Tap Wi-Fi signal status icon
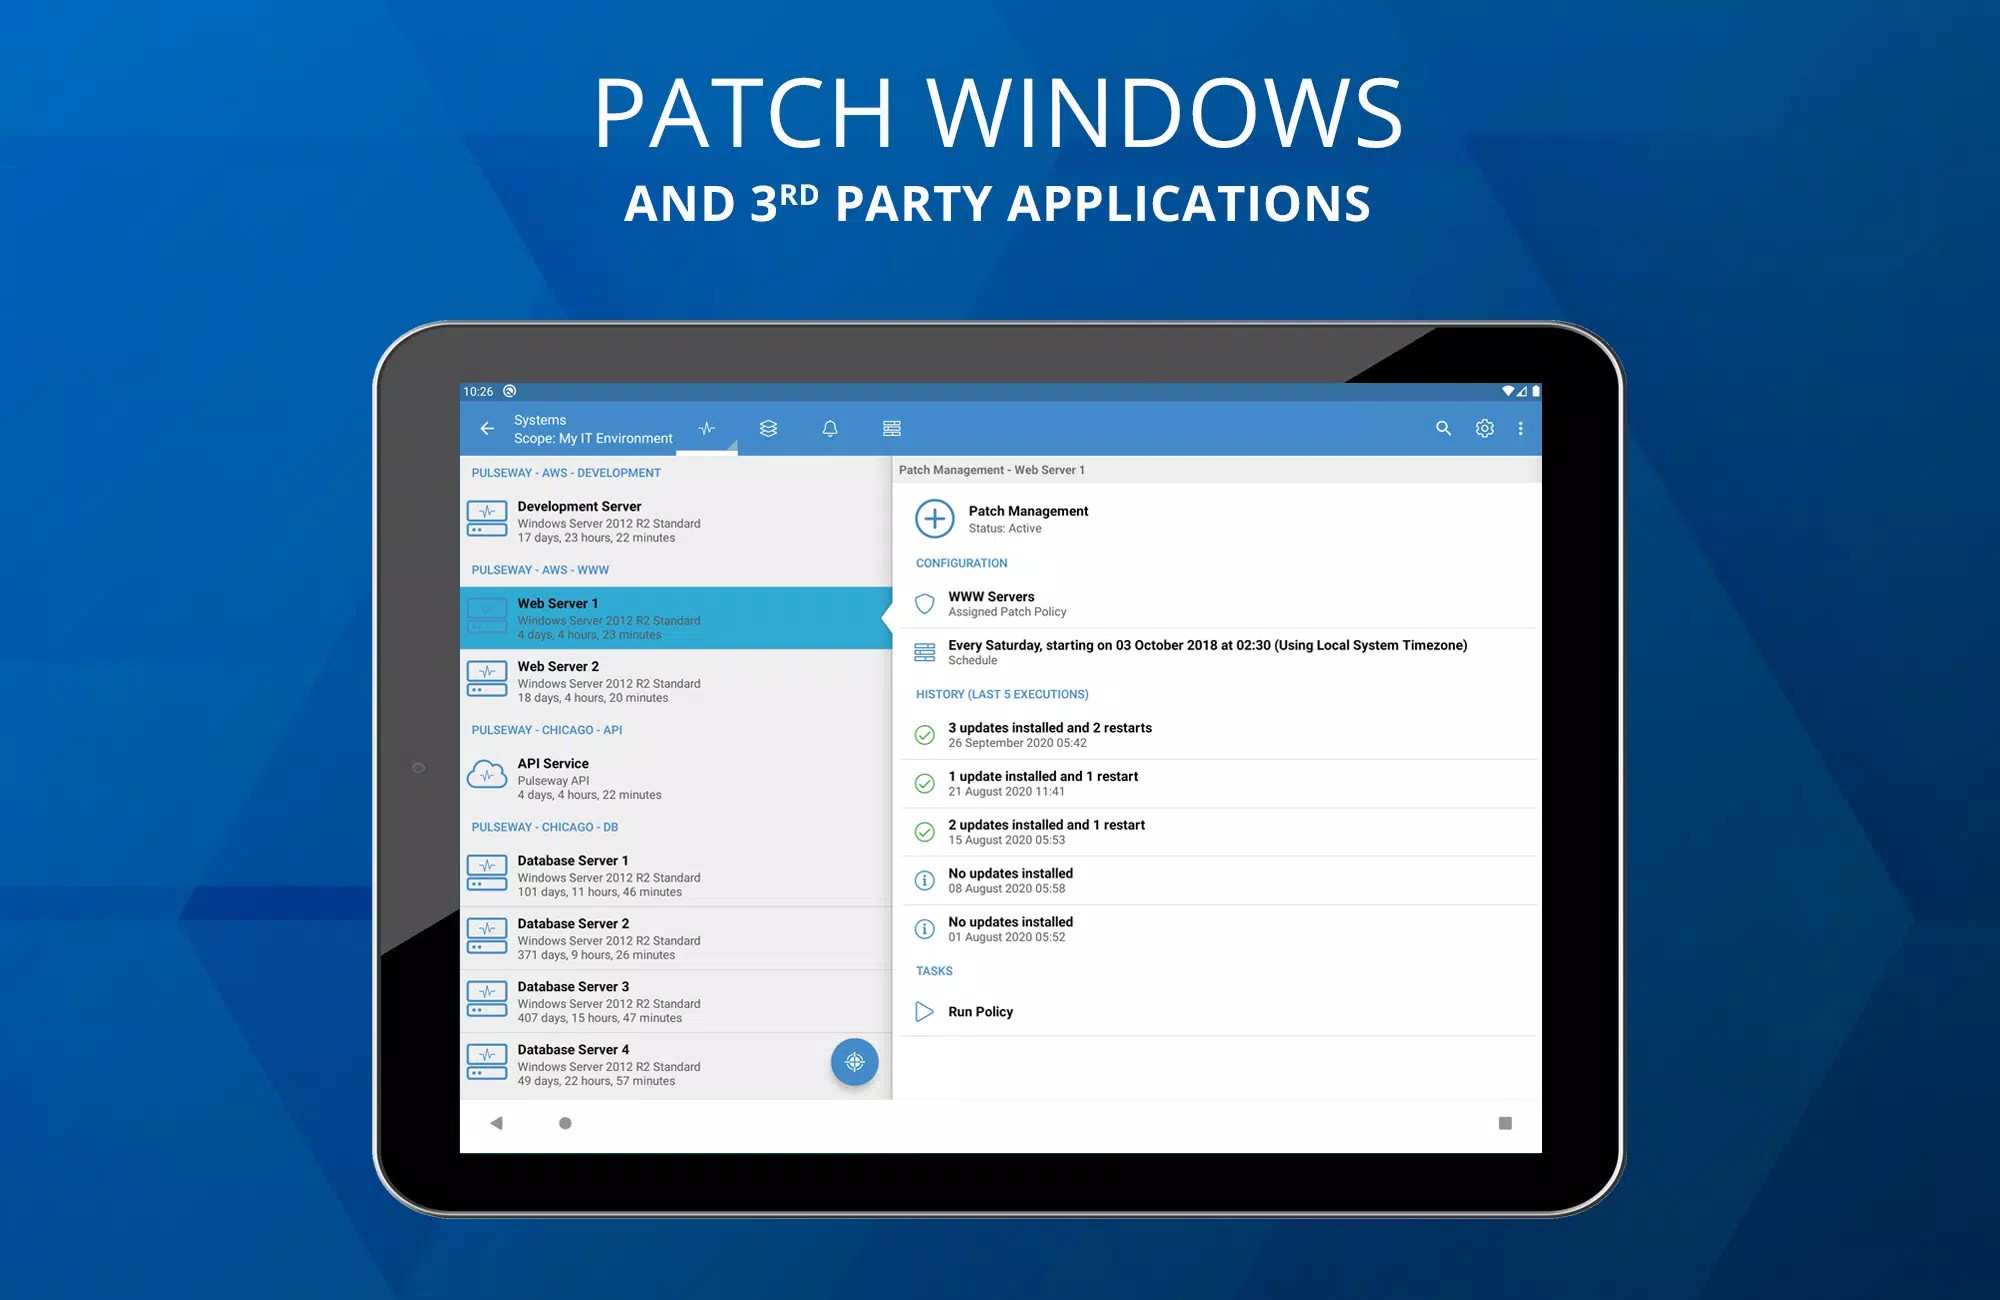Image resolution: width=2000 pixels, height=1300 pixels. tap(1508, 391)
